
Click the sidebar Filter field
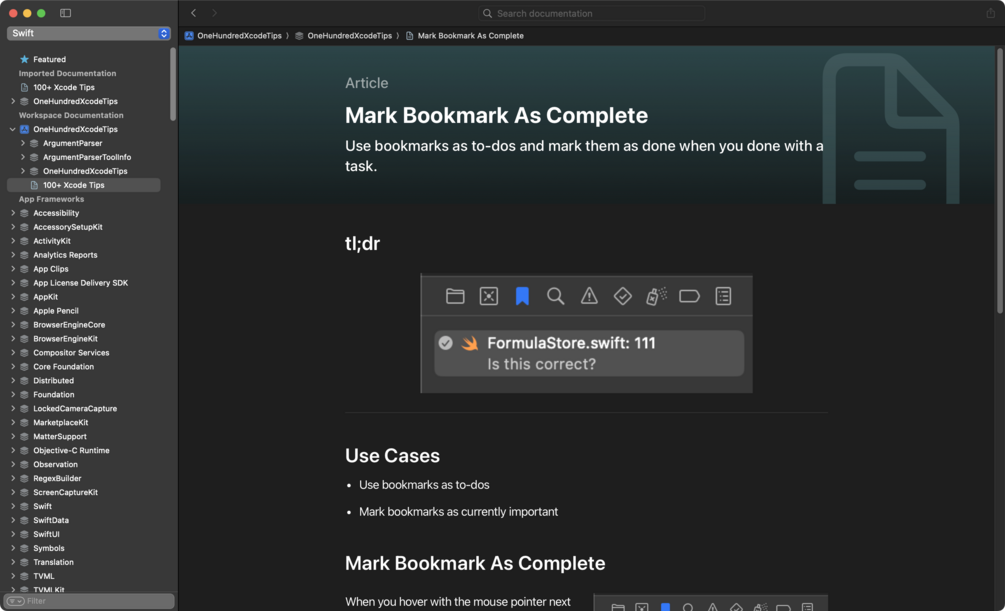pyautogui.click(x=89, y=601)
